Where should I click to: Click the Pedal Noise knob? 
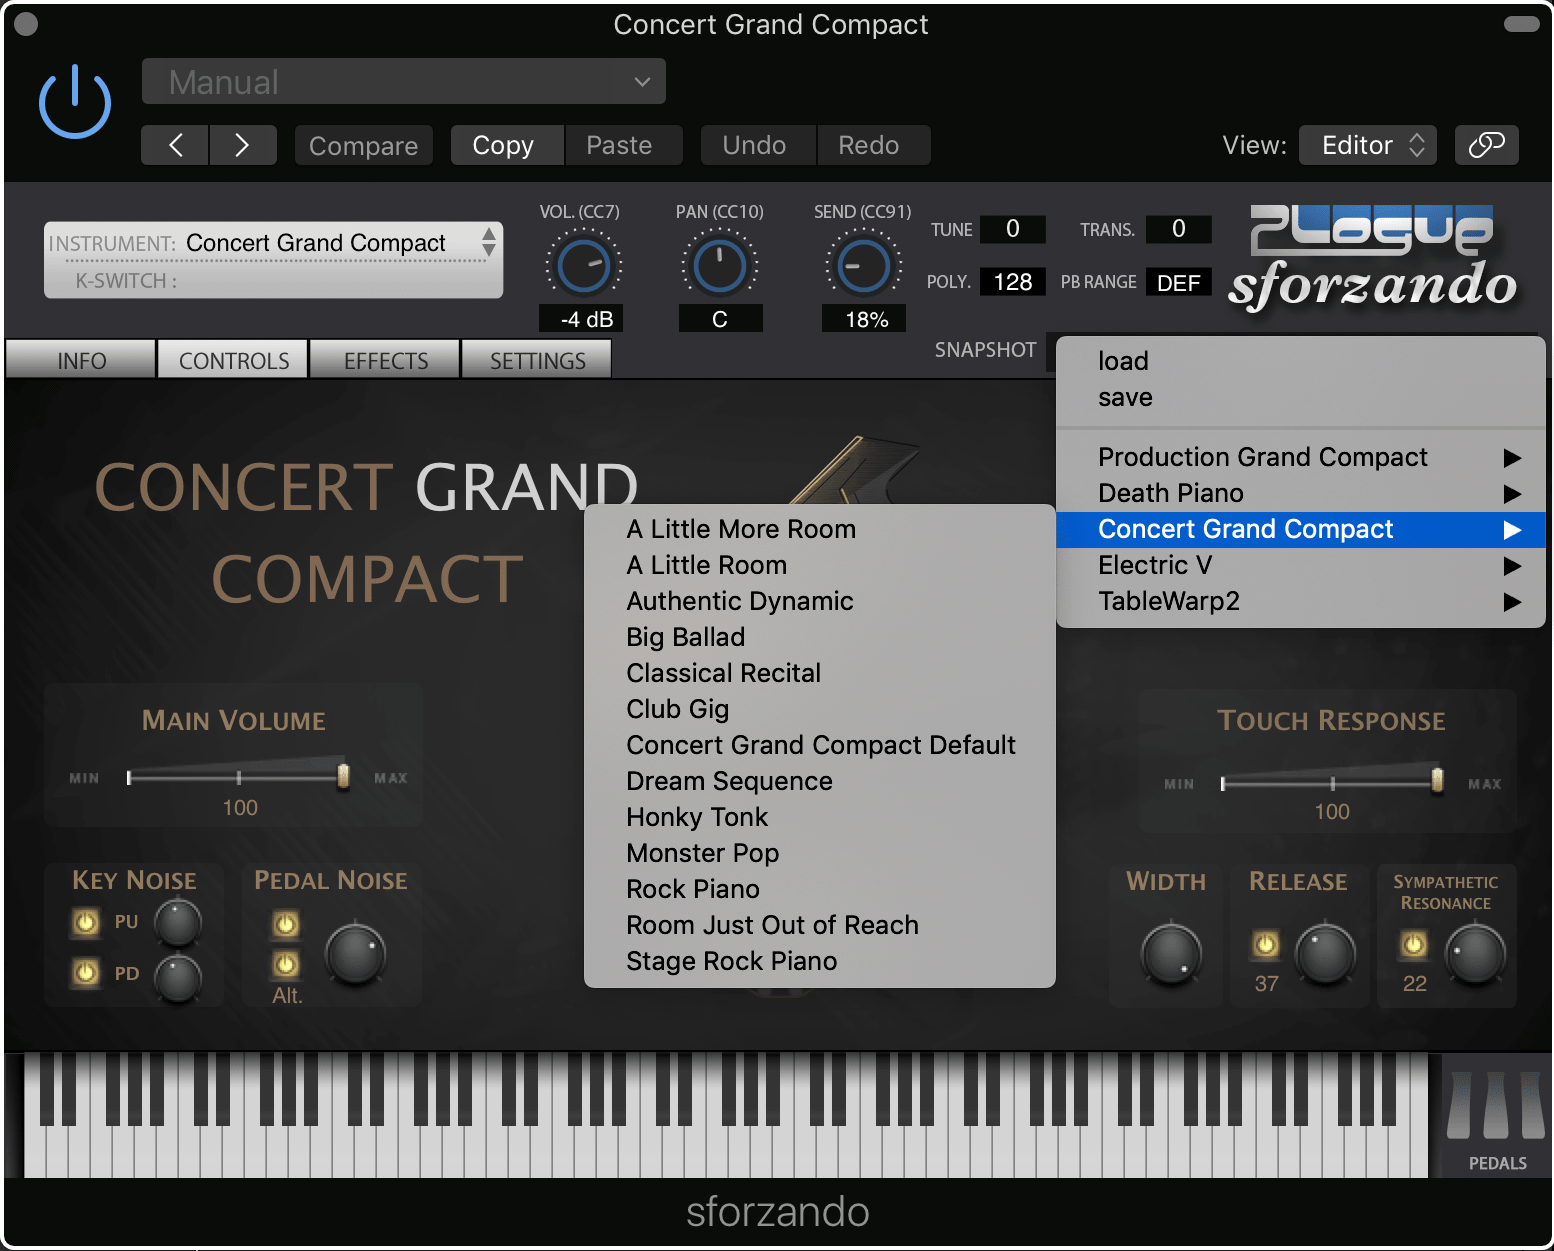point(355,954)
